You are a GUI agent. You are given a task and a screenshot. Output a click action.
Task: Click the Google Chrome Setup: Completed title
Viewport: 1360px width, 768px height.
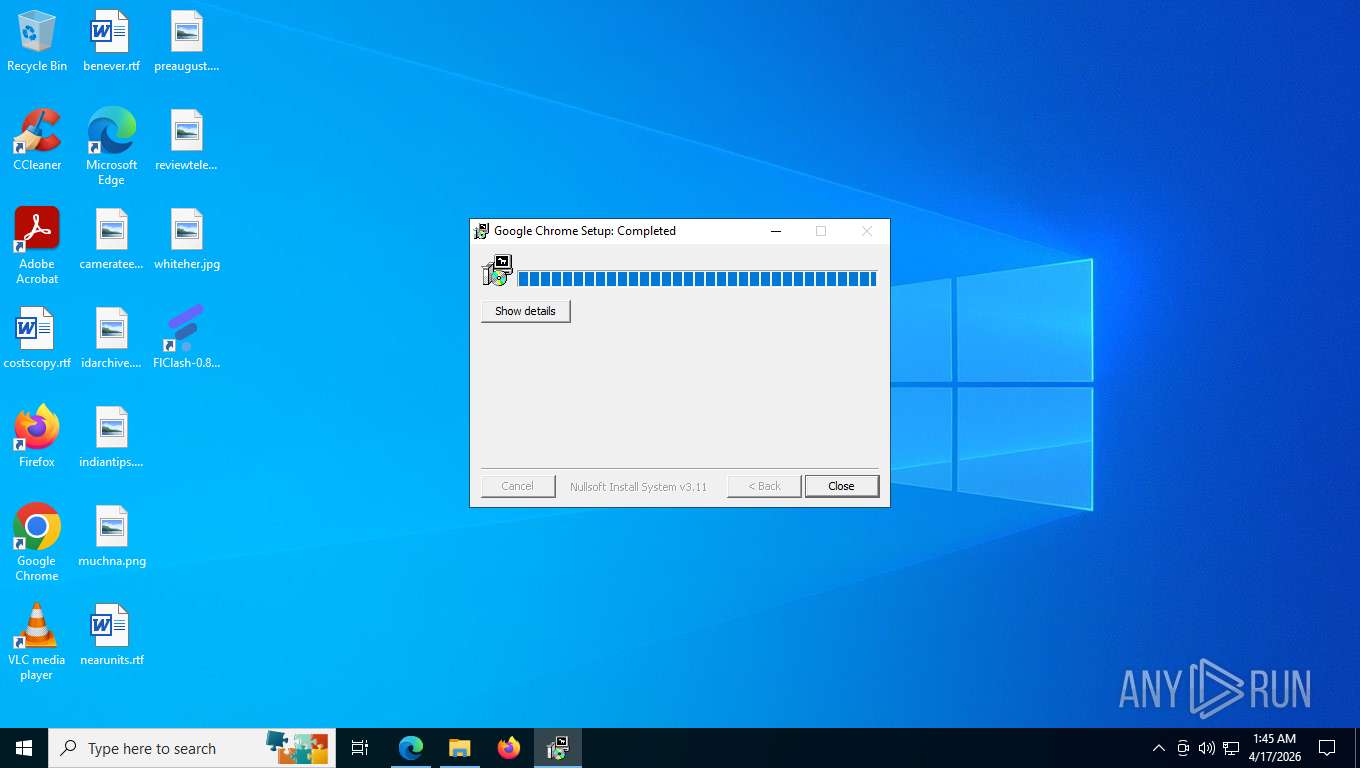click(x=585, y=231)
